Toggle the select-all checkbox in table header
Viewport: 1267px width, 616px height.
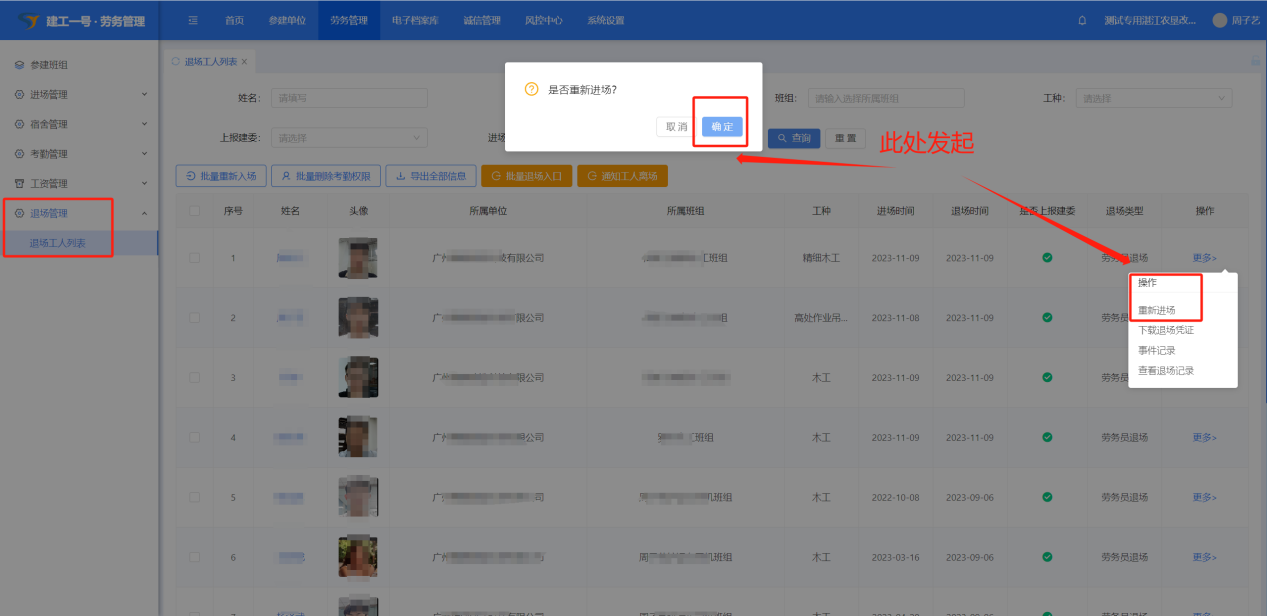click(194, 211)
